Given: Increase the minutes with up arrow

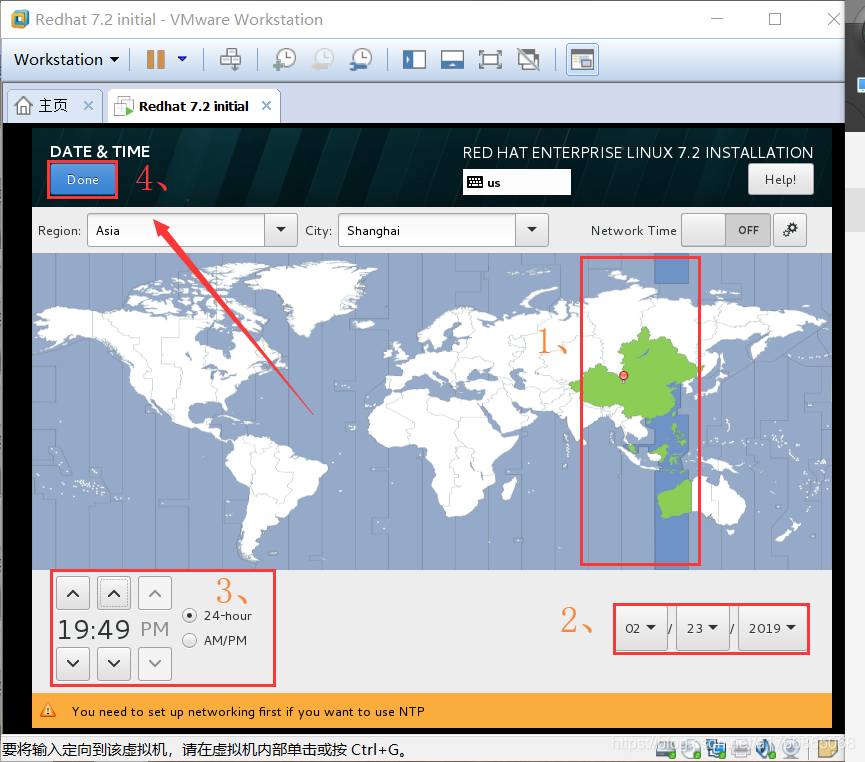Looking at the screenshot, I should [x=114, y=594].
